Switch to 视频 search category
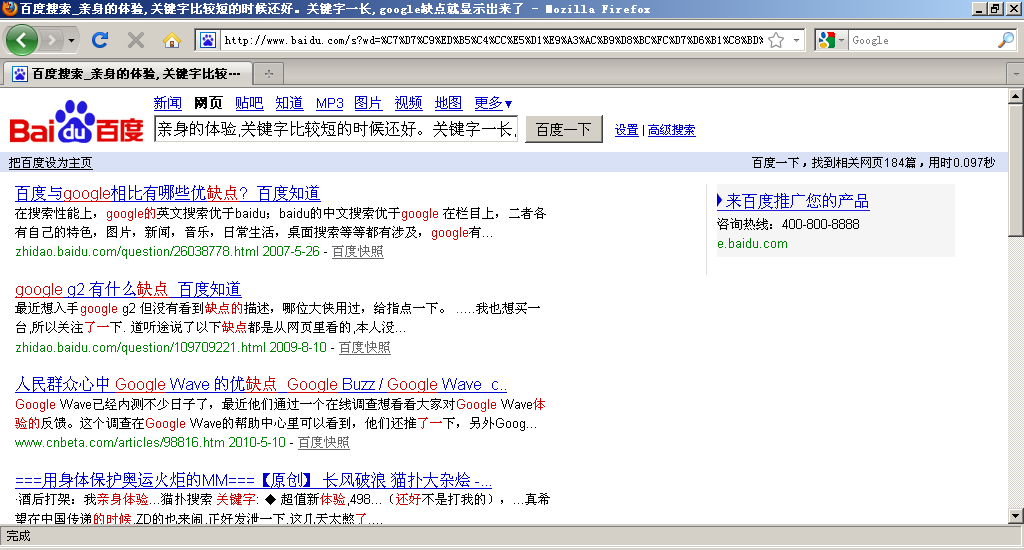The height and width of the screenshot is (550, 1024). pos(408,103)
